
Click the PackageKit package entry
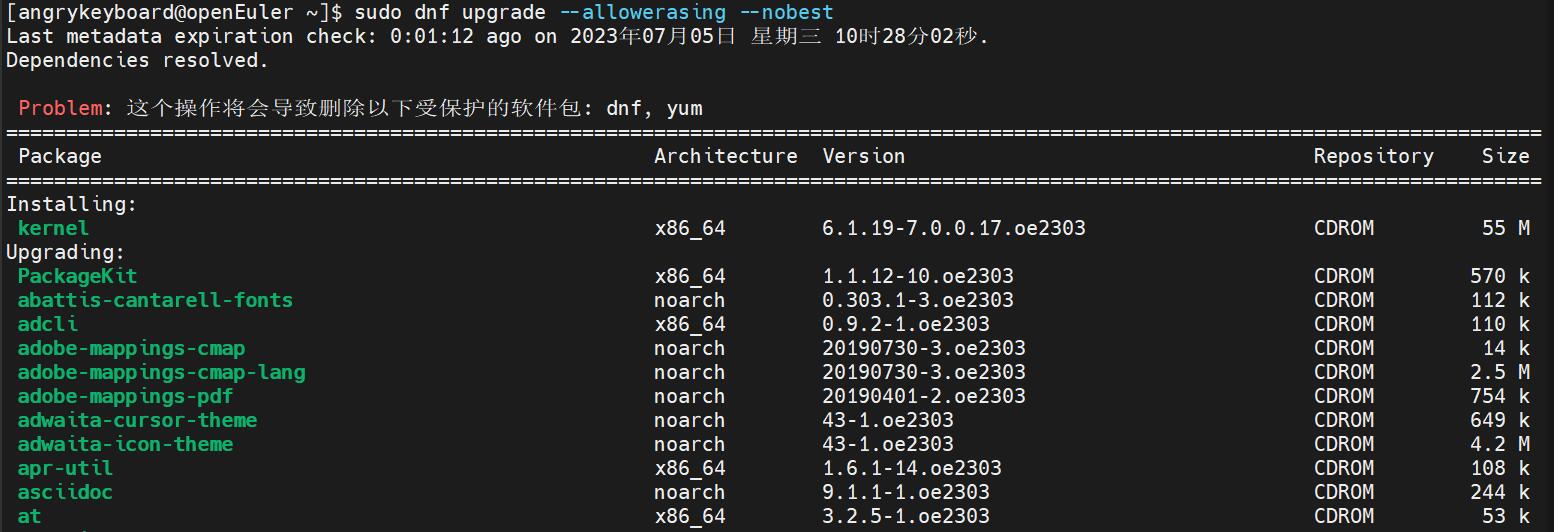coord(77,276)
